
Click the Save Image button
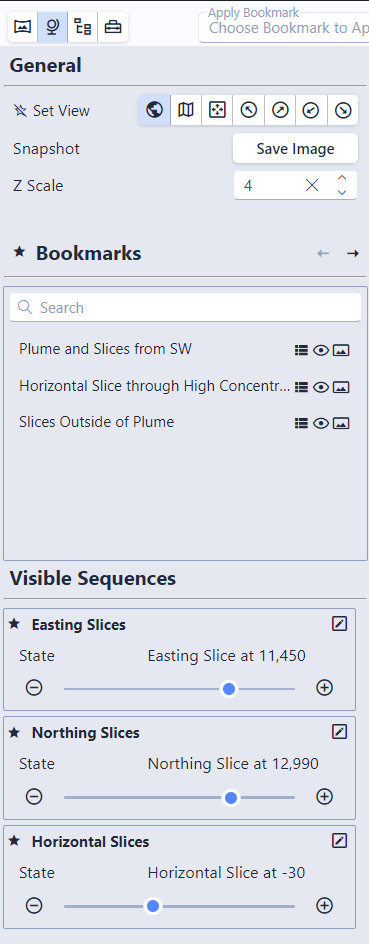(295, 149)
